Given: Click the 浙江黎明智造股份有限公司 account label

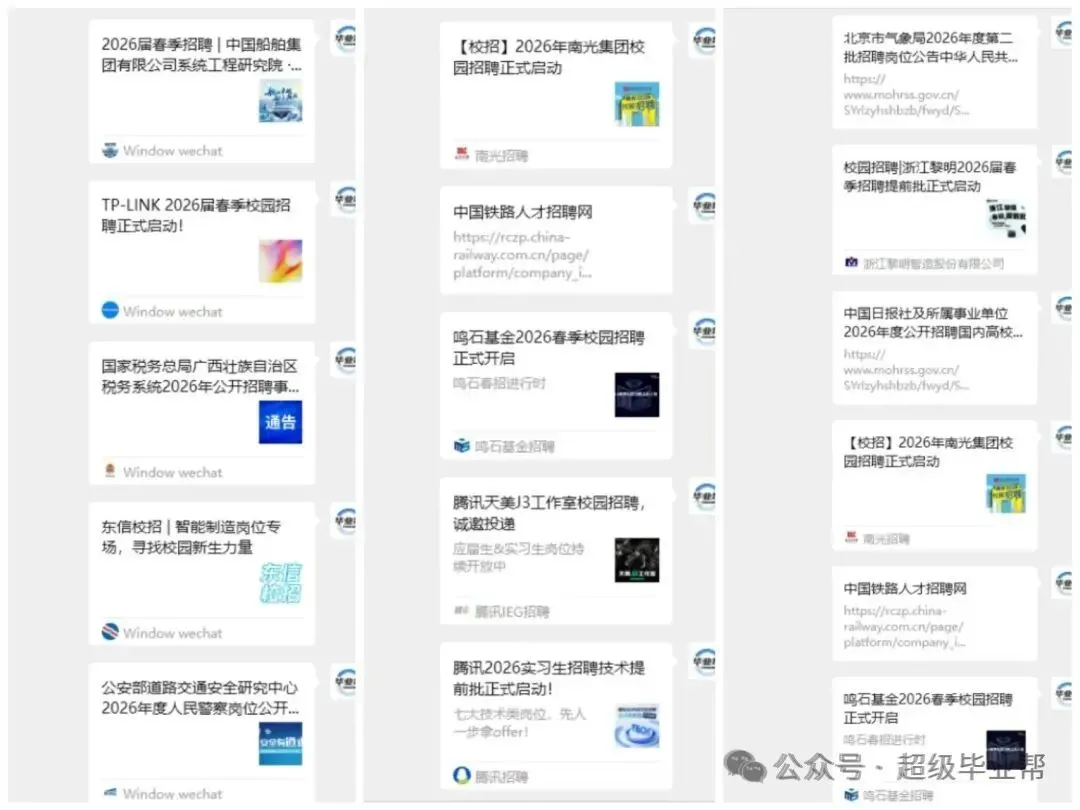Looking at the screenshot, I should point(934,264).
